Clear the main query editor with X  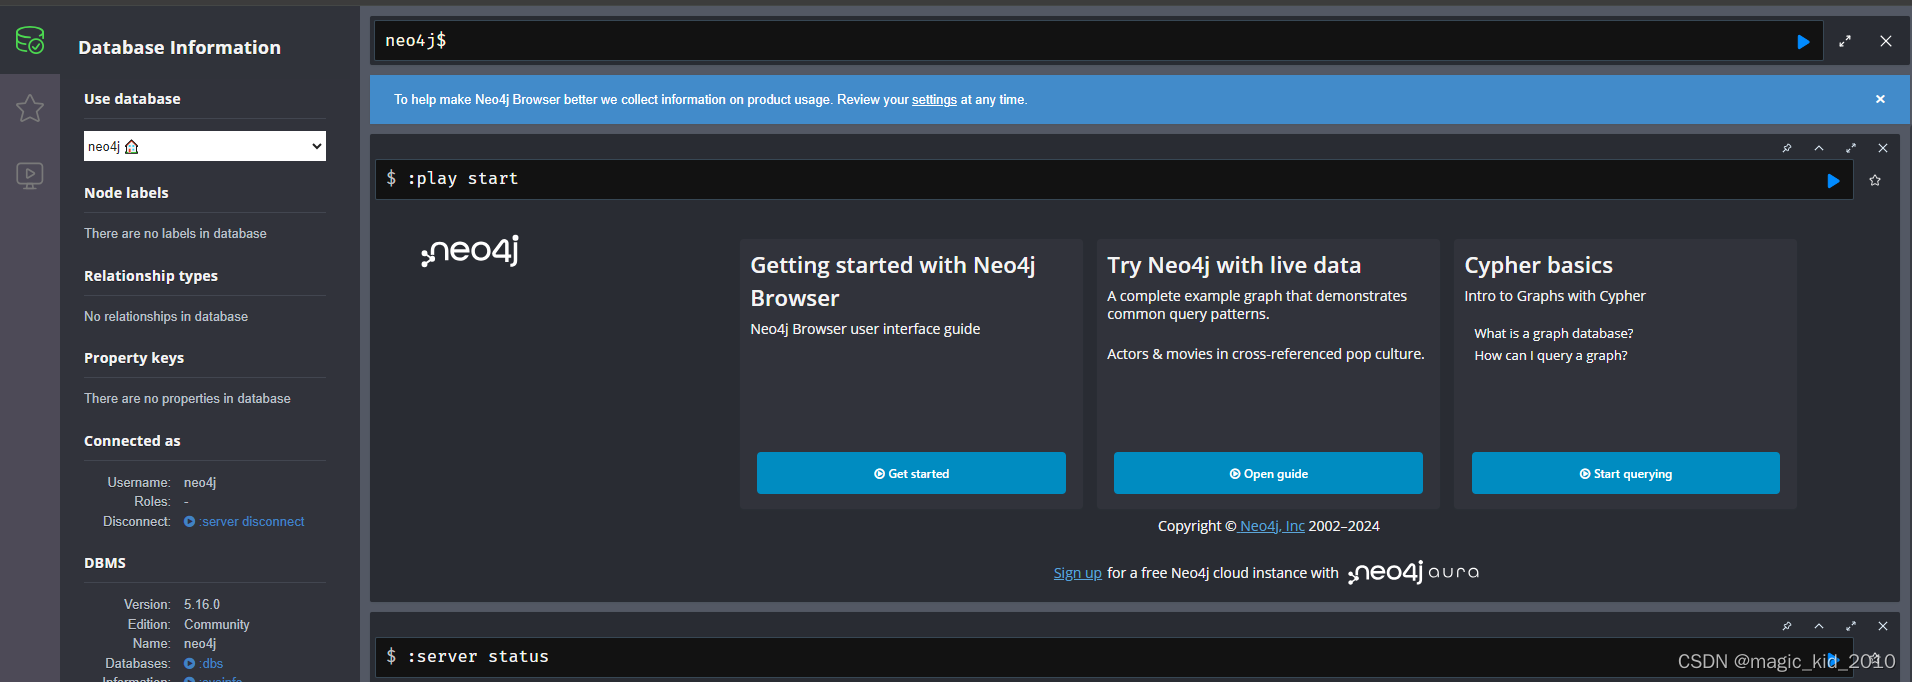click(x=1885, y=41)
